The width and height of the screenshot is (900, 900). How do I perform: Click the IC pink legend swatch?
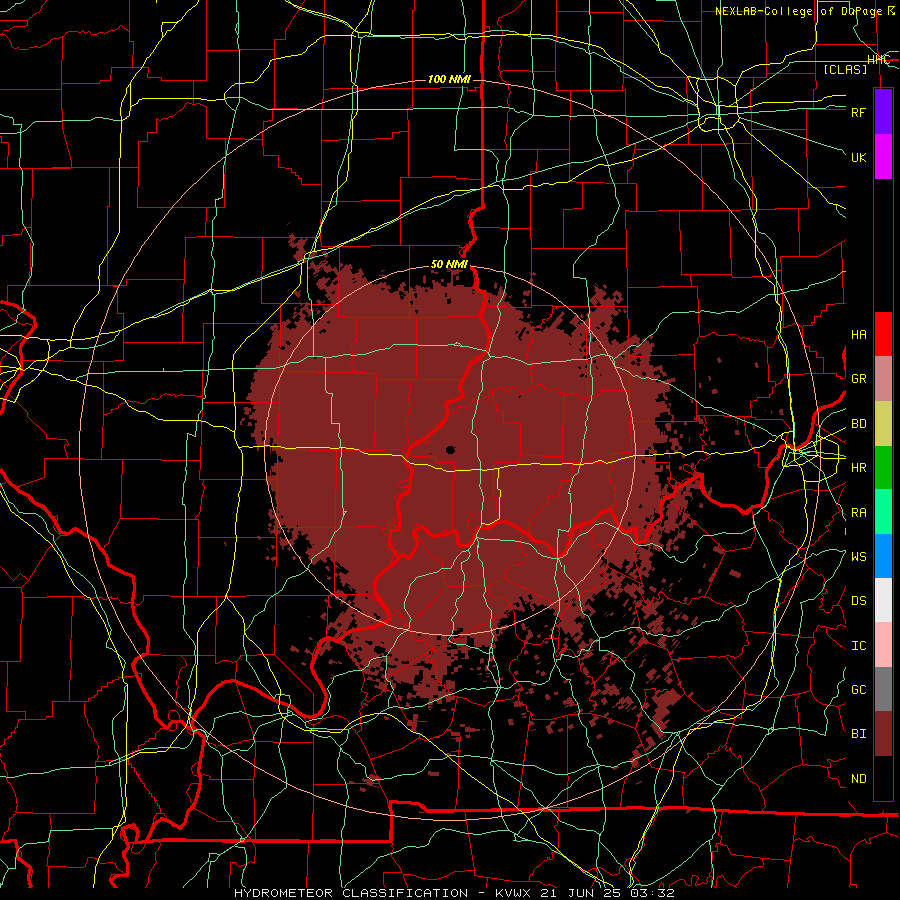[x=883, y=645]
